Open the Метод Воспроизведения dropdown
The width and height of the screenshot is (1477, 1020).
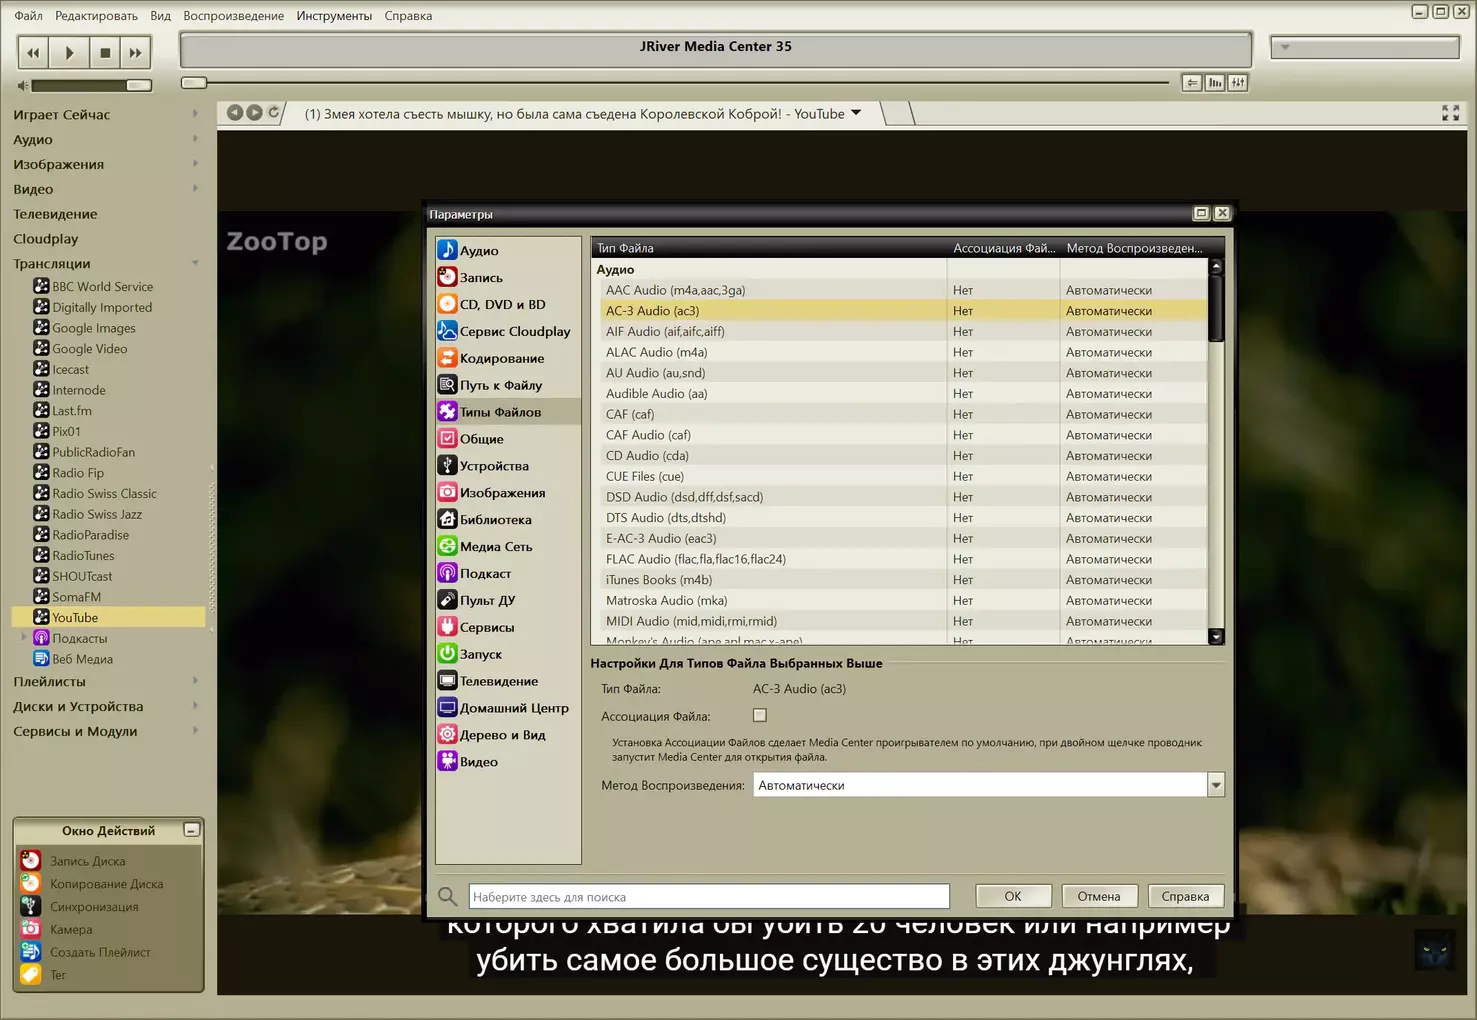pos(1215,785)
